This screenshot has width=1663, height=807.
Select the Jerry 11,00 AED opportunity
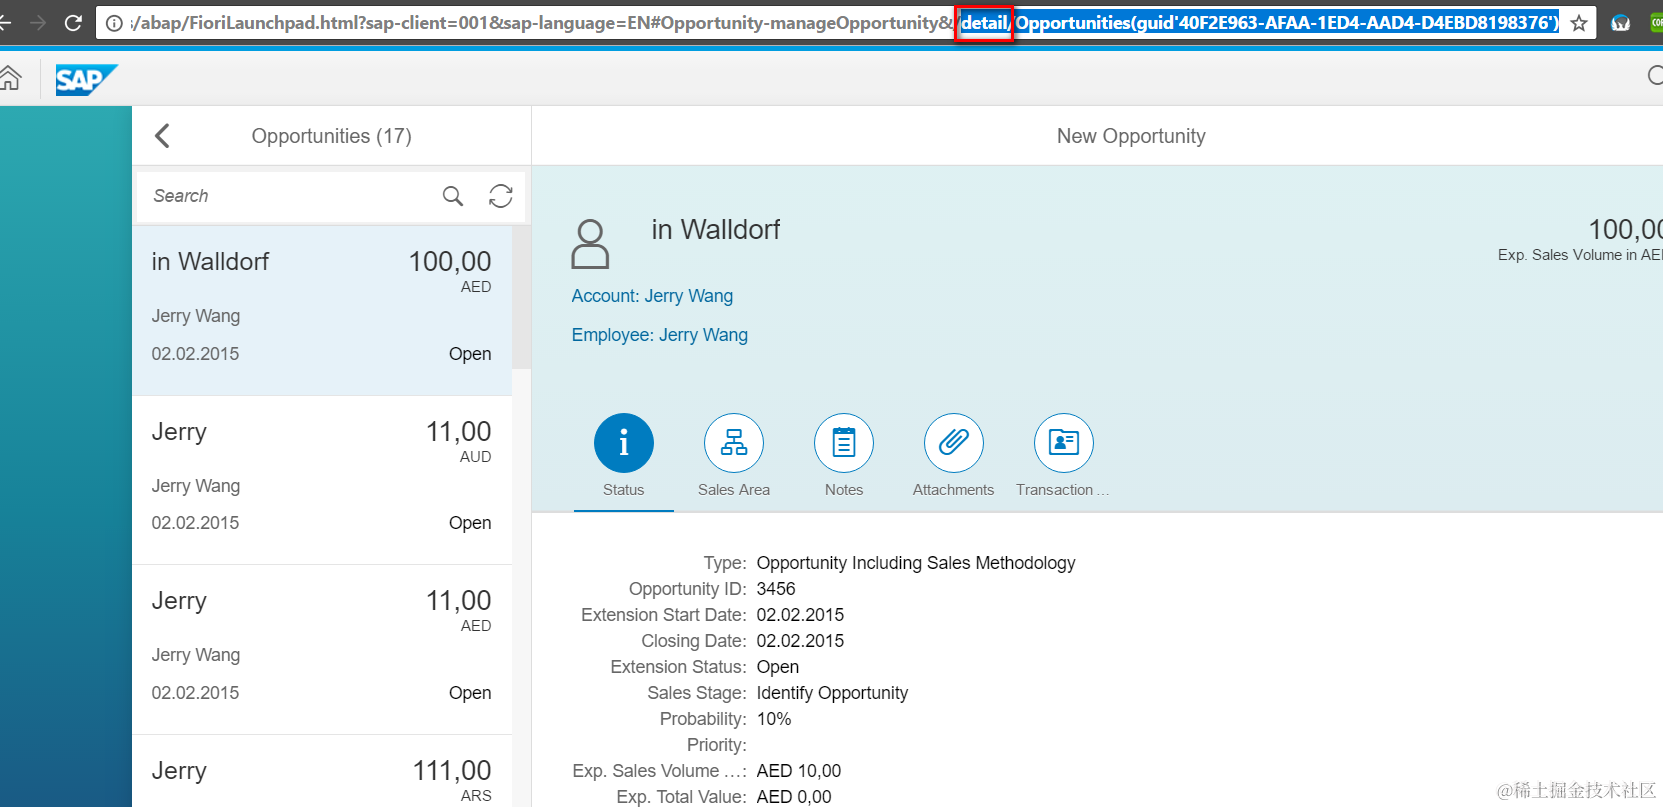(322, 650)
